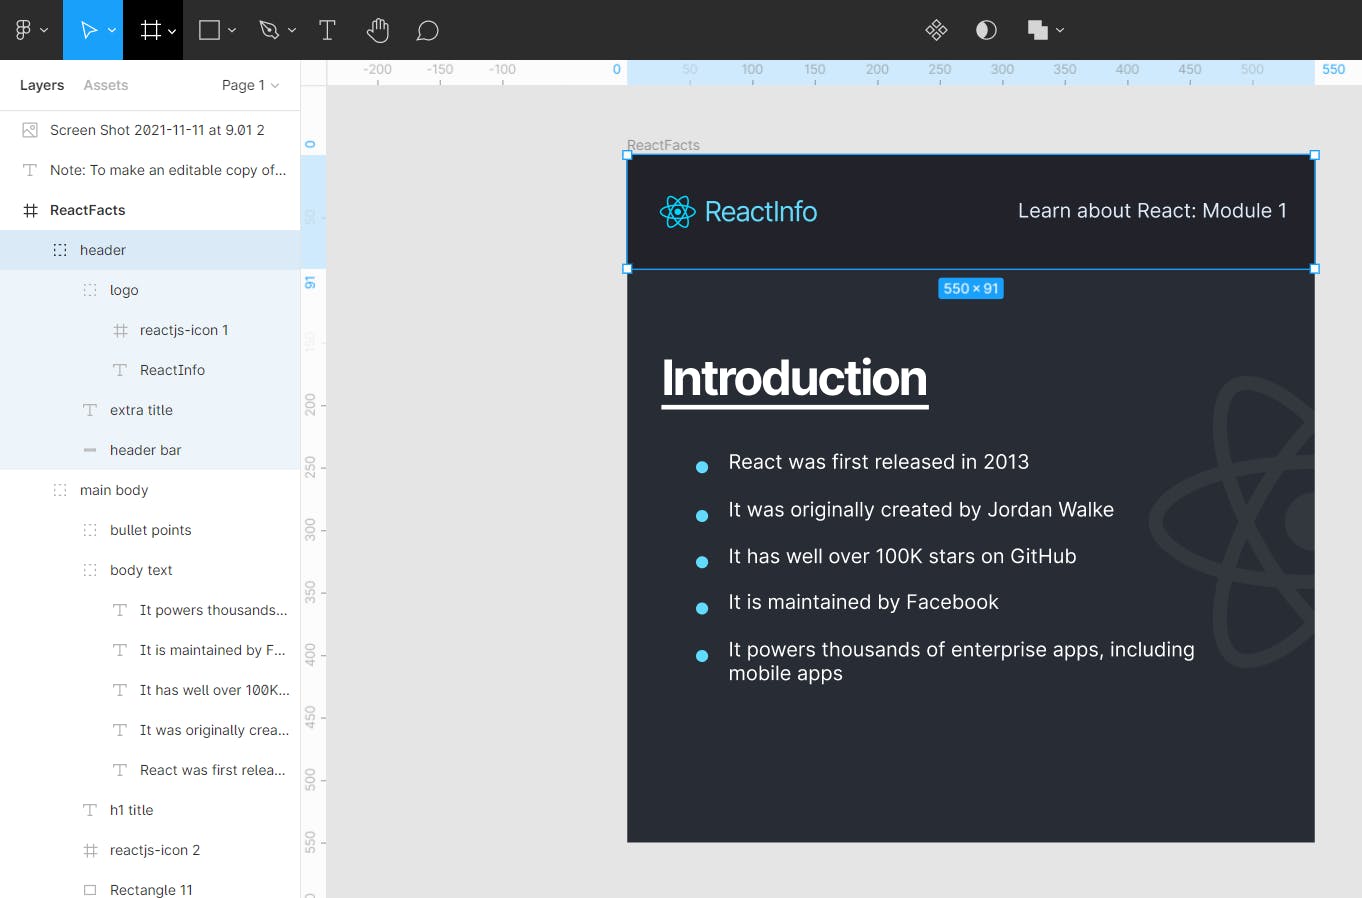Select the header bar layer

[x=150, y=450]
